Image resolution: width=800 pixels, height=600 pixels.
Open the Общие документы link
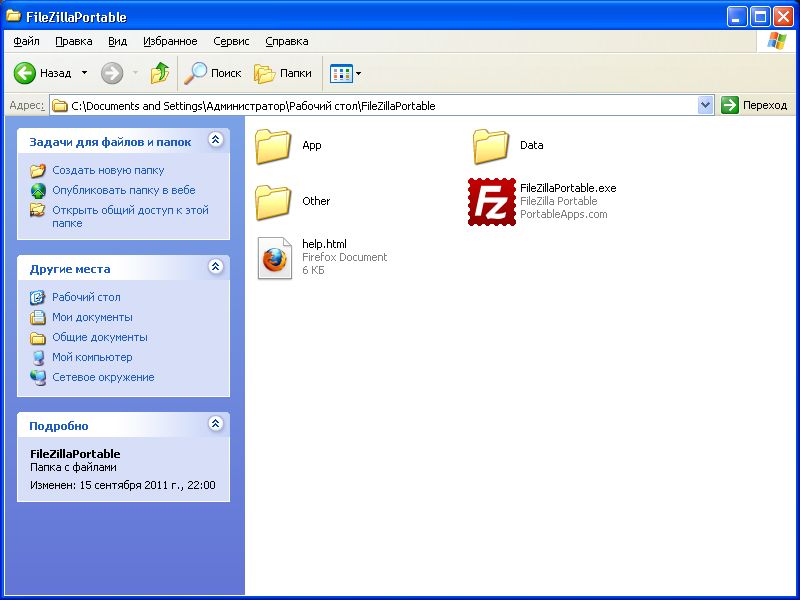[x=100, y=337]
